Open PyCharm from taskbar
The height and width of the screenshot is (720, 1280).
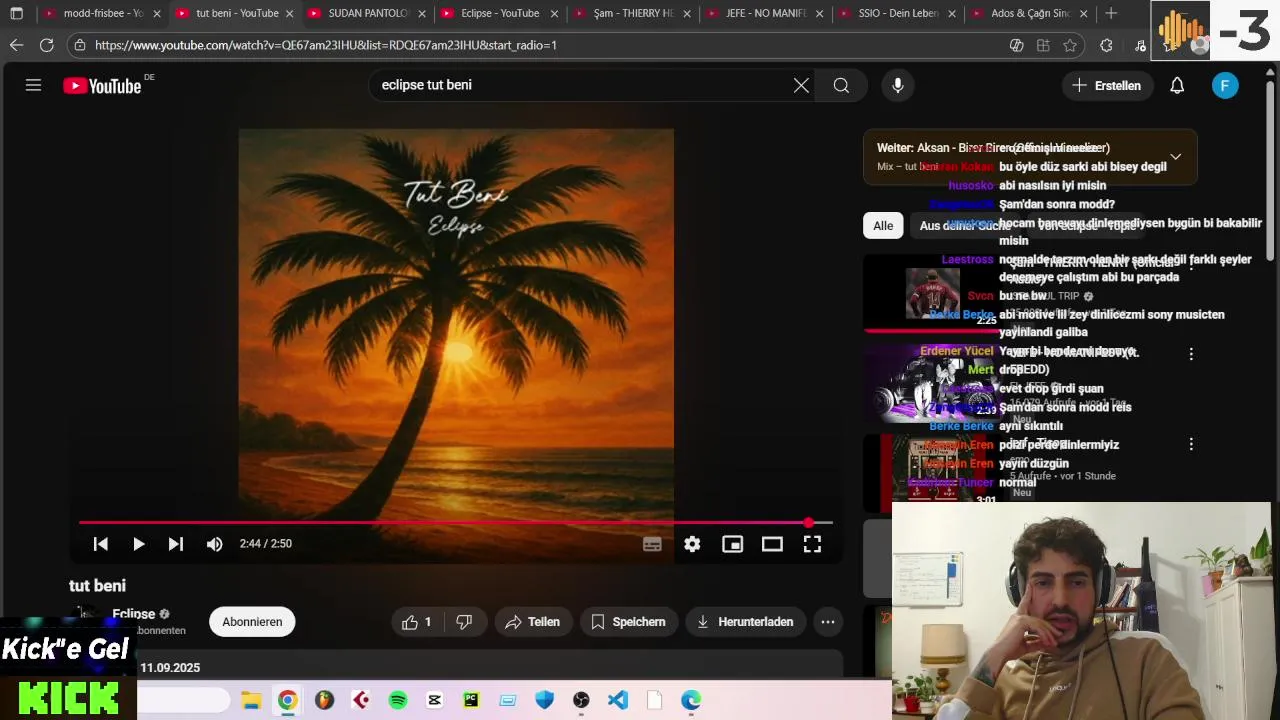click(471, 700)
